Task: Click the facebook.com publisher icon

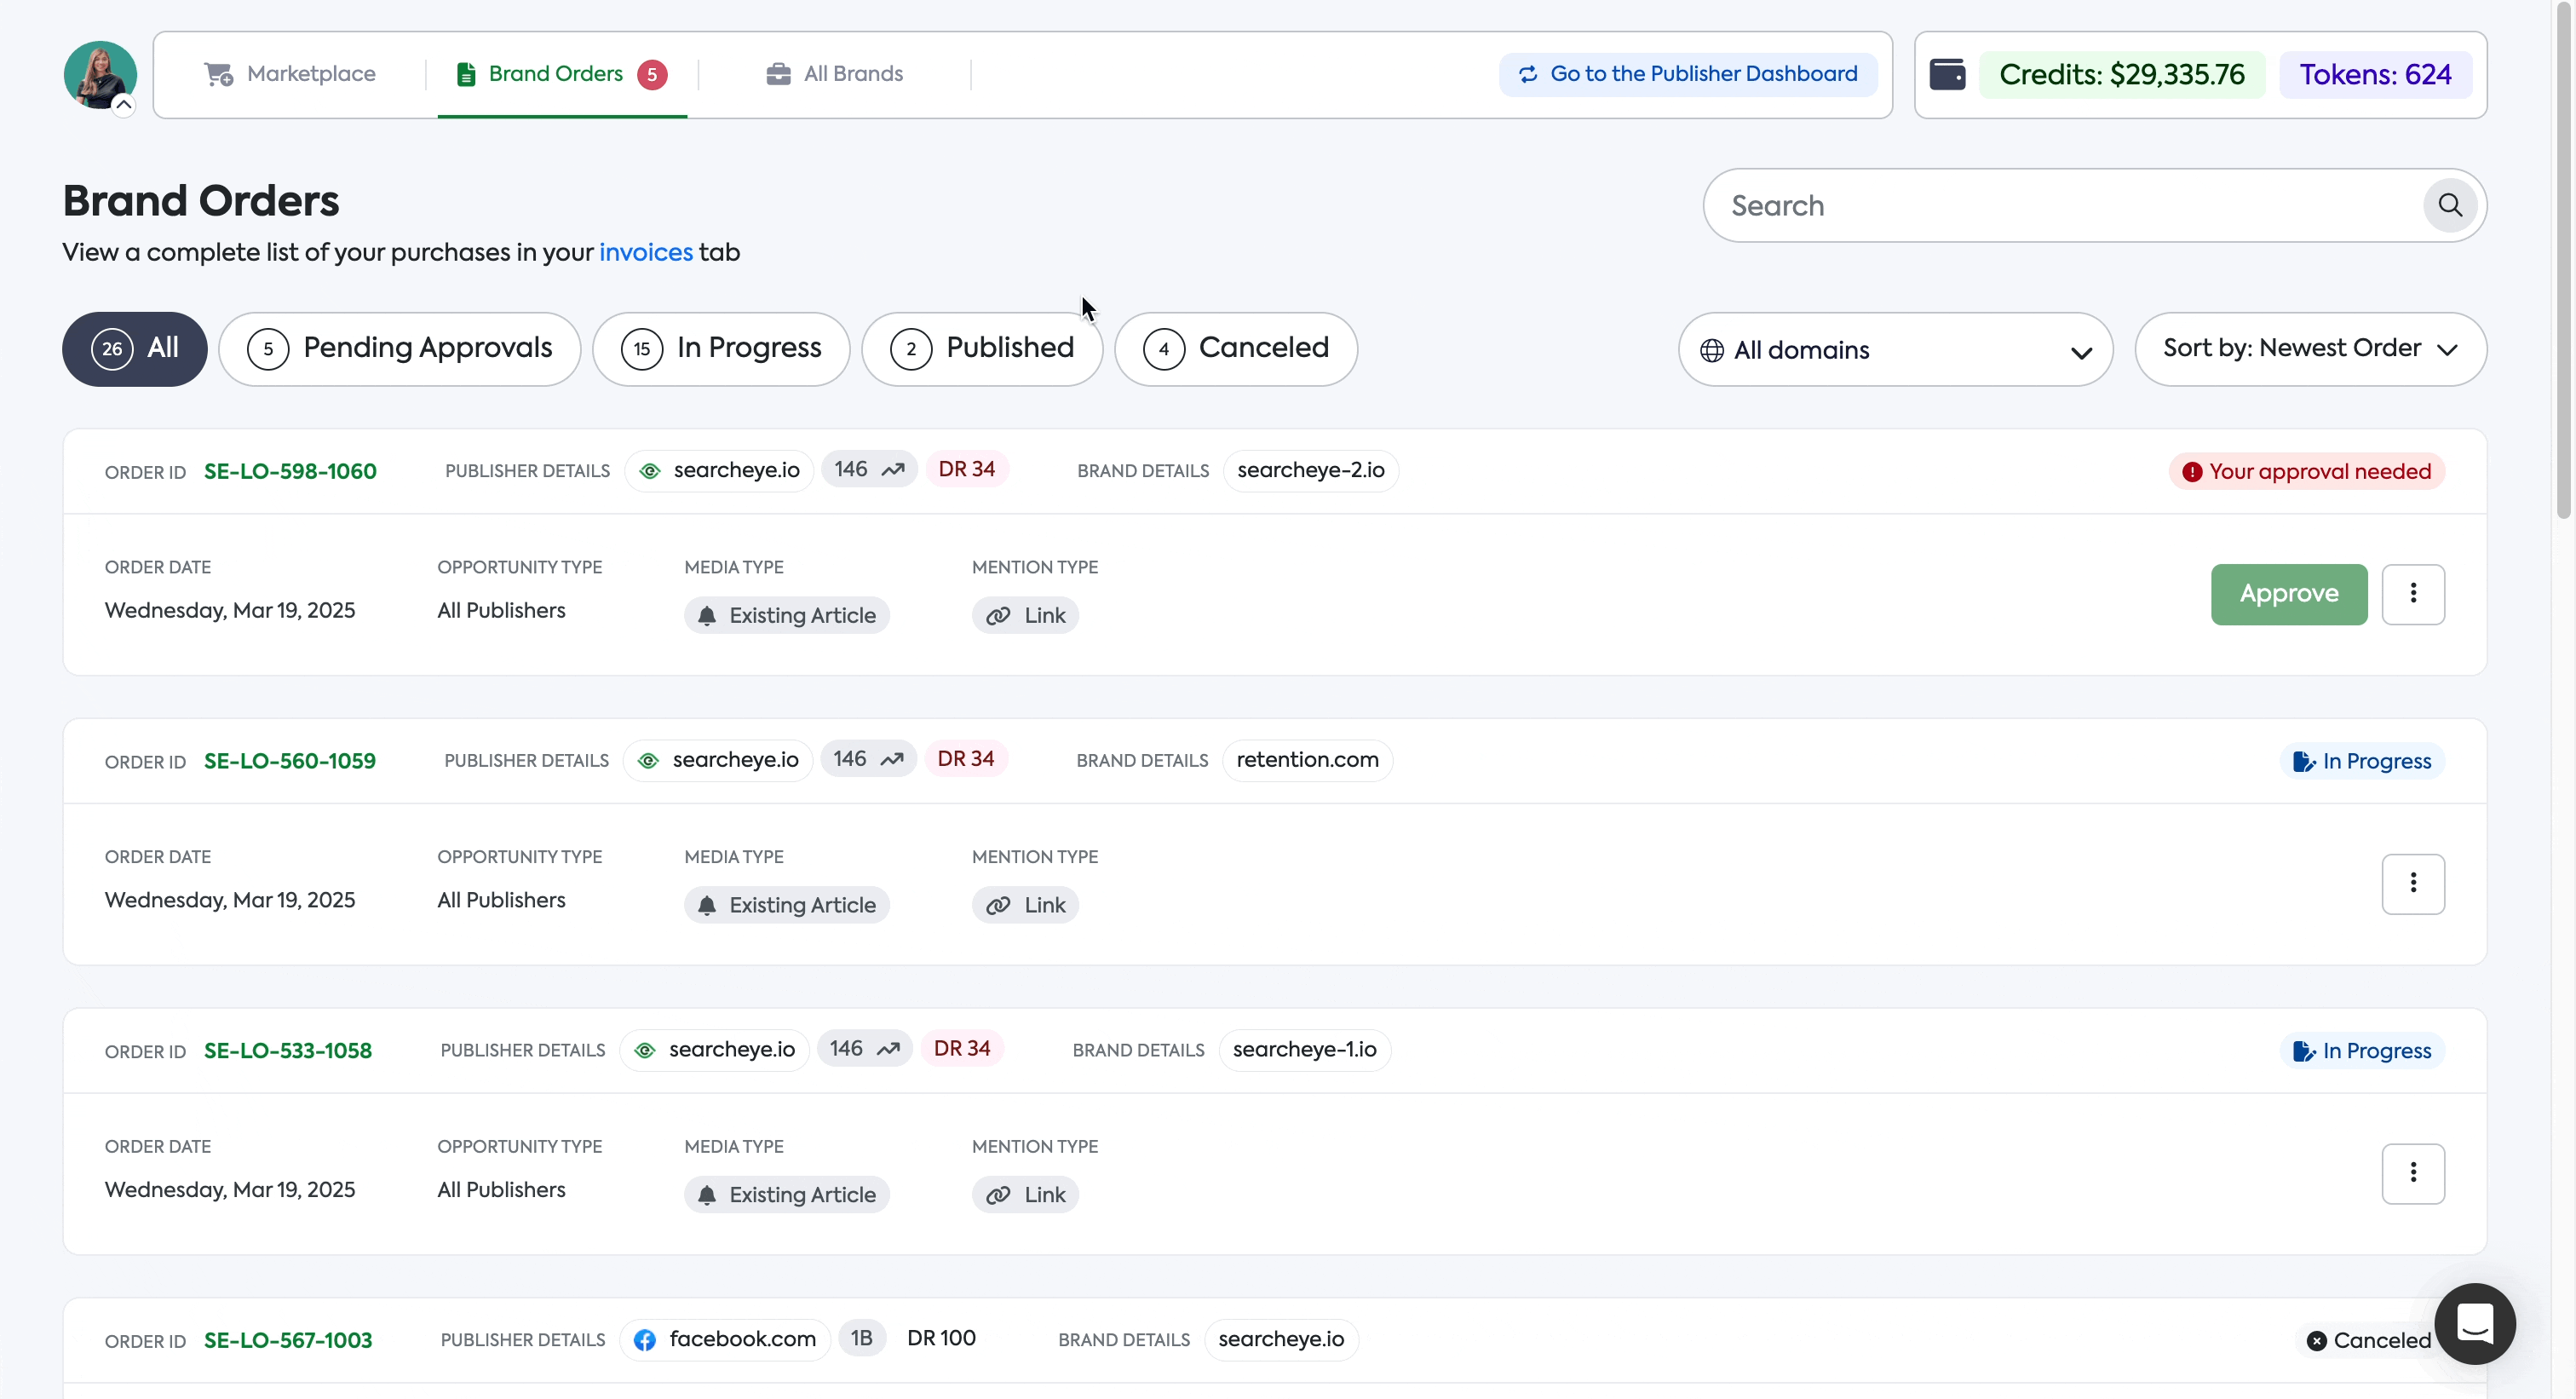Action: point(645,1339)
